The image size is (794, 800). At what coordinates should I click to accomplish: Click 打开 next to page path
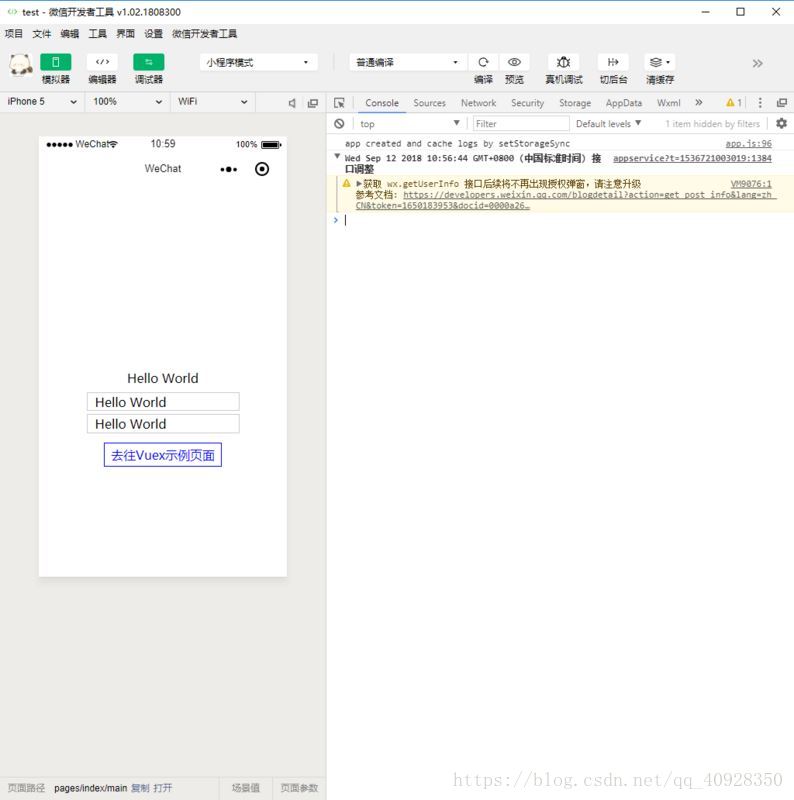tap(163, 788)
